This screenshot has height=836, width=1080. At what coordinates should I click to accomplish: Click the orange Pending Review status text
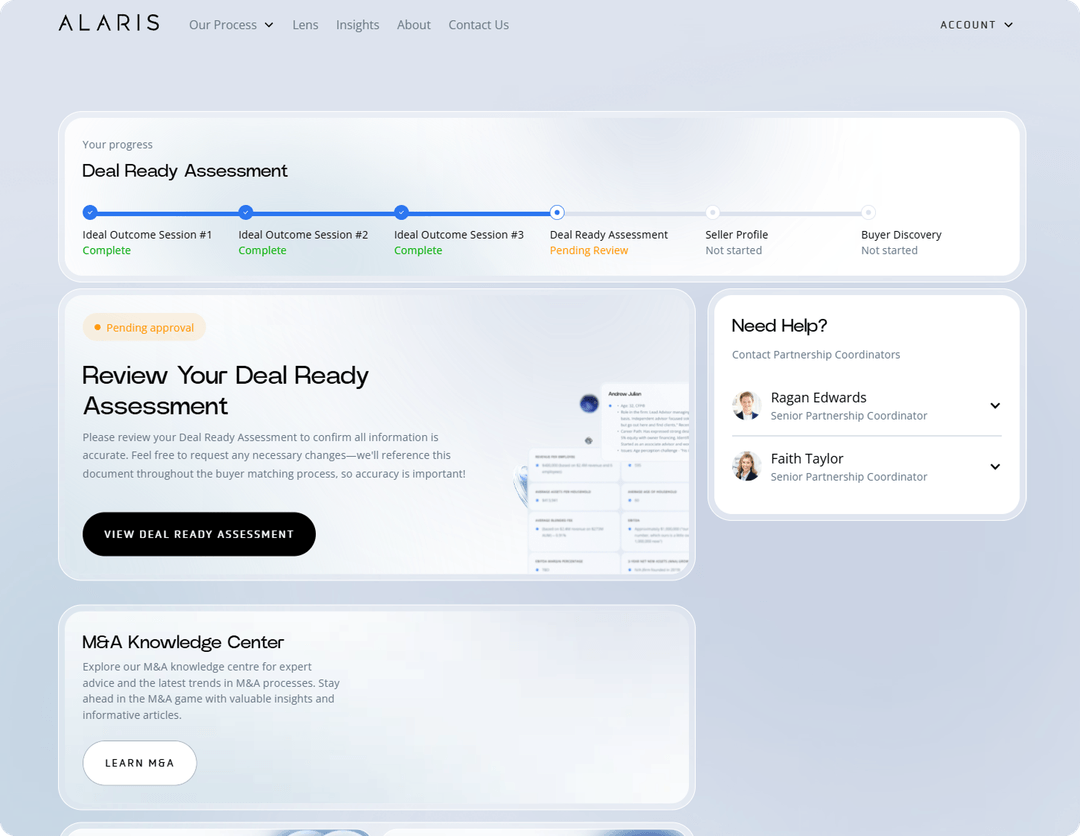[589, 251]
